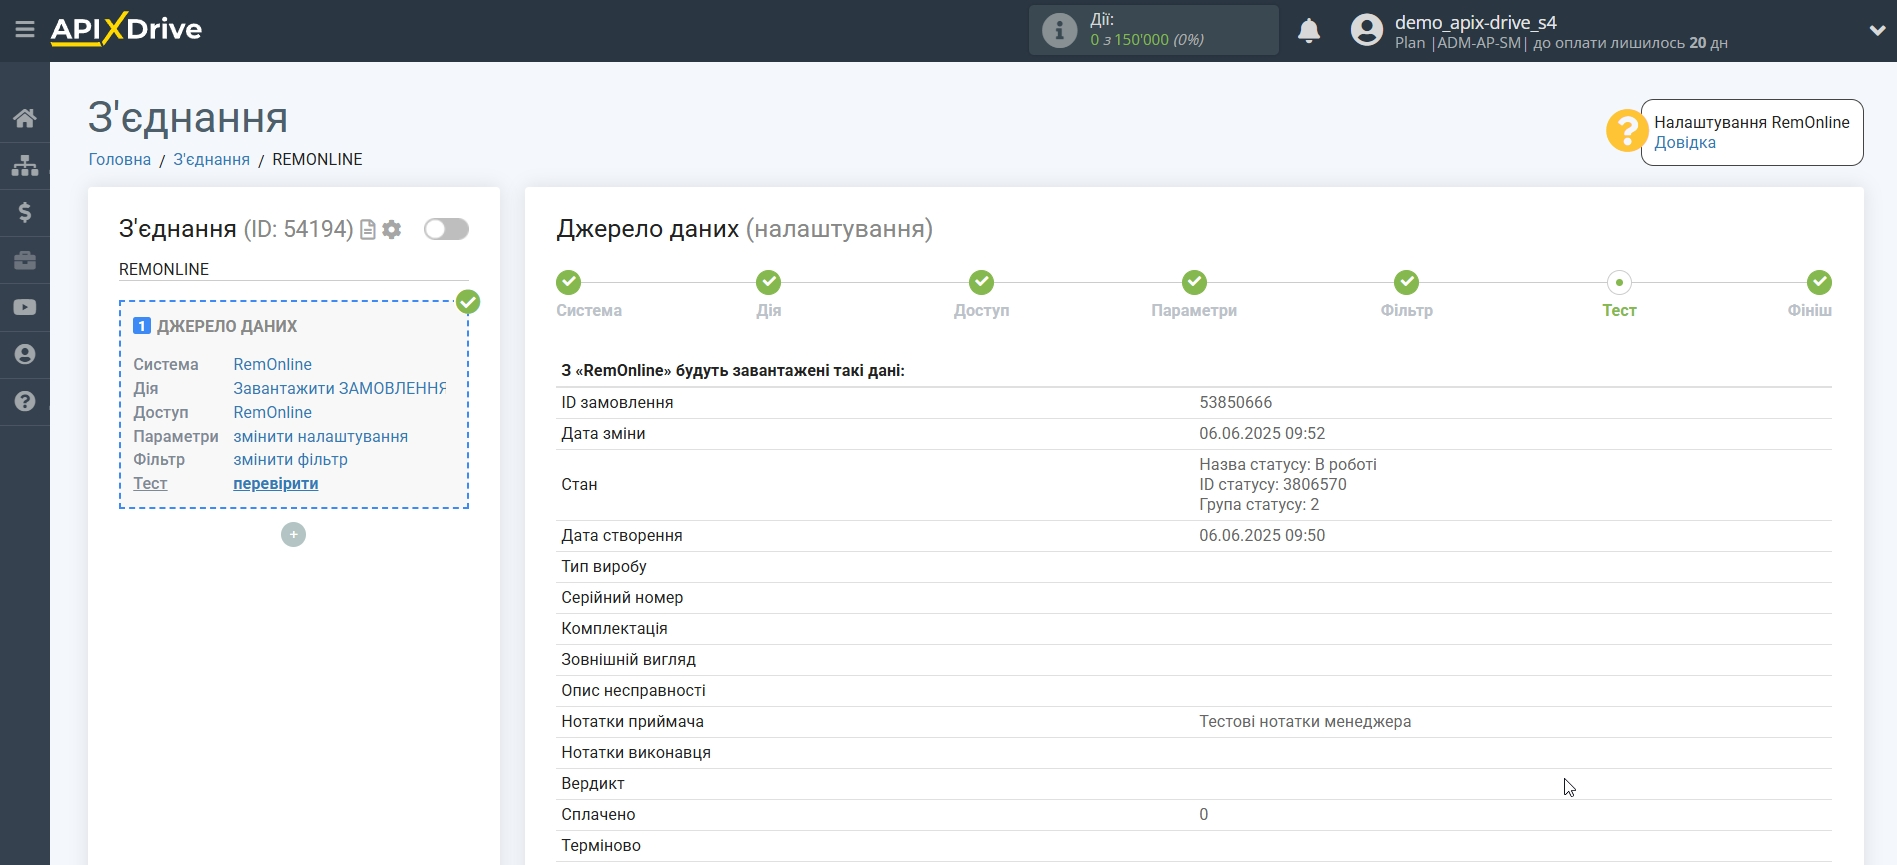This screenshot has width=1897, height=865.
Task: Select the Дата зміни value 06.06.2025 09:52
Action: (x=1262, y=433)
